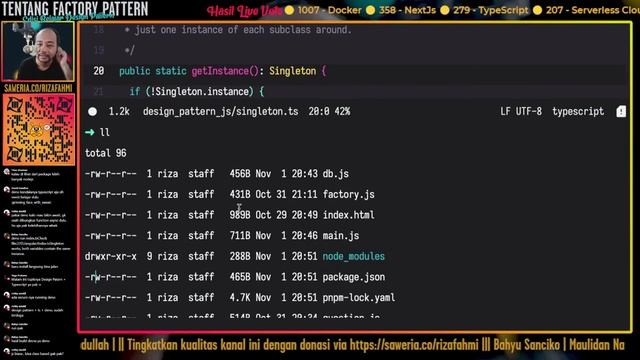Click the Saweria QR code image

pyautogui.click(x=39, y=129)
